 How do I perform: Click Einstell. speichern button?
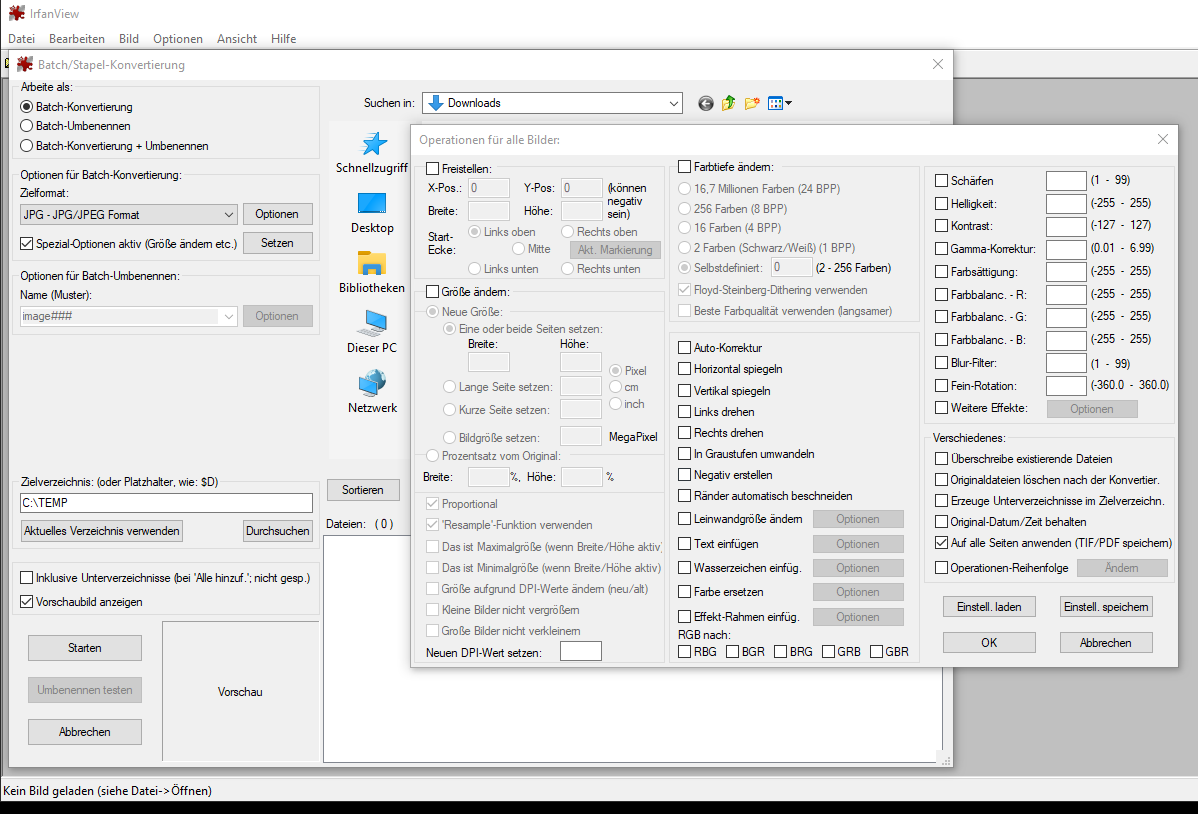point(1106,607)
